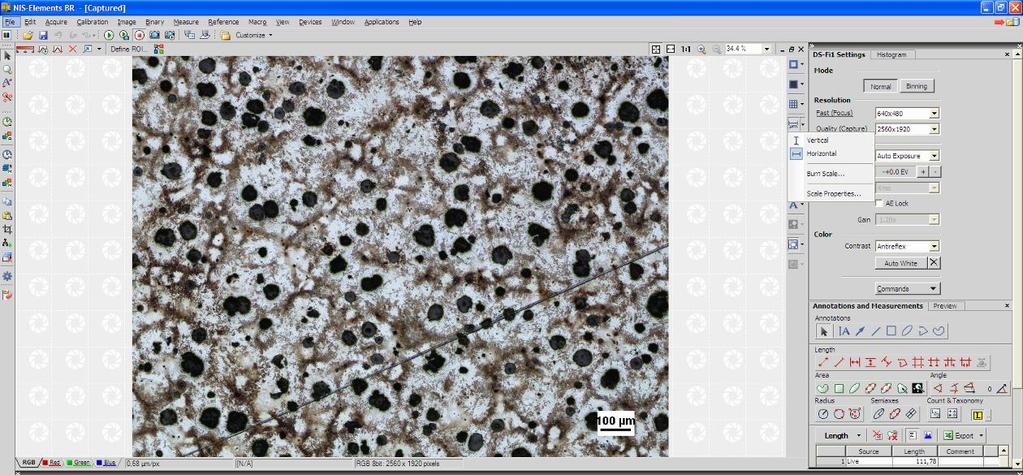The image size is (1023, 475).
Task: Select the ellipse annotation tool
Action: 908,331
